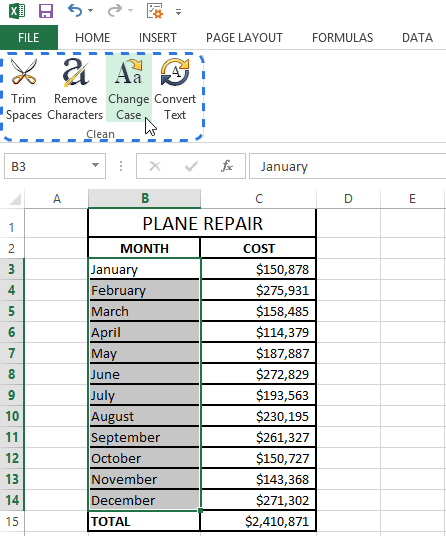446x536 pixels.
Task: Undo the last action
Action: coord(75,11)
